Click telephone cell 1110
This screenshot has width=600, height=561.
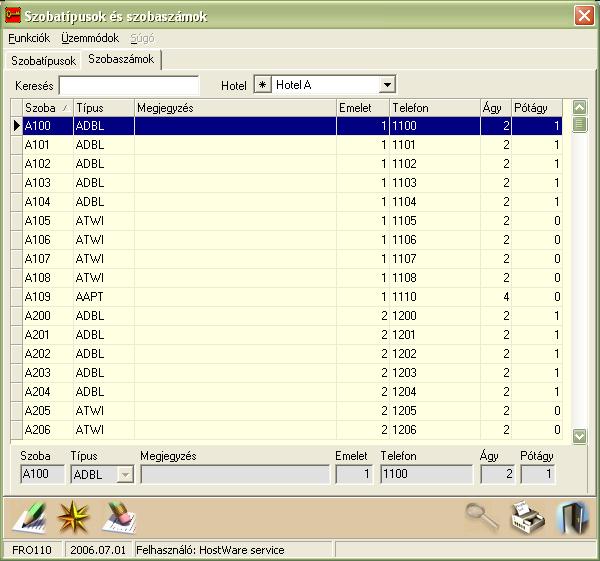click(x=435, y=297)
